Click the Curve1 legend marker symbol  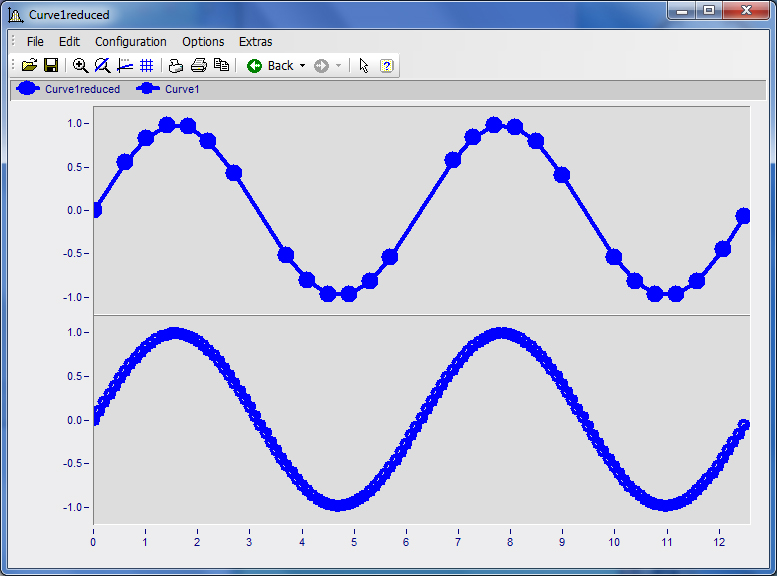(x=148, y=89)
